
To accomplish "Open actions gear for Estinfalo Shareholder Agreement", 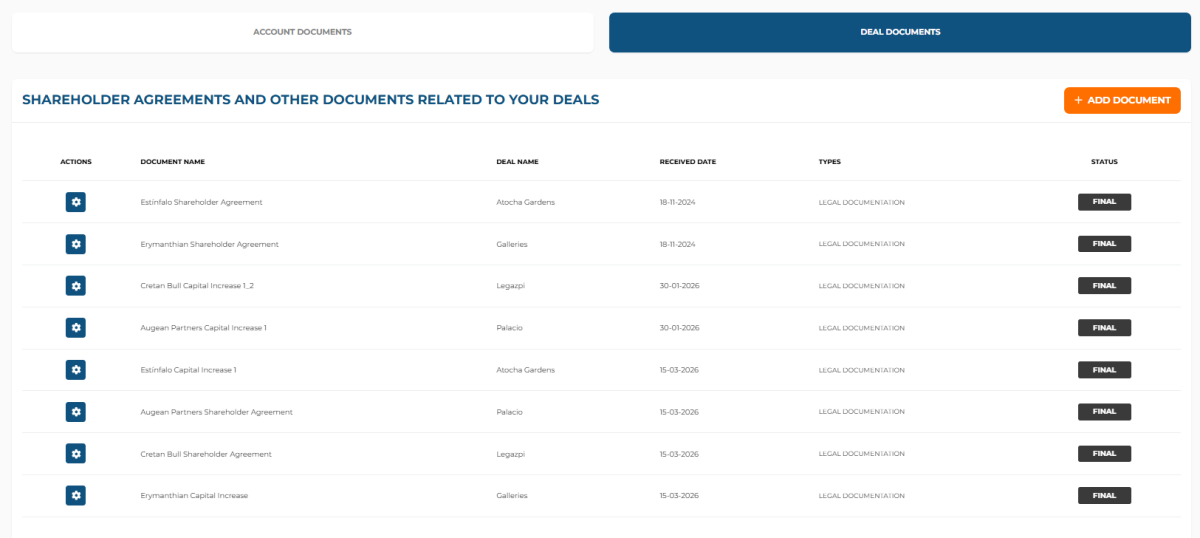I will click(x=76, y=202).
